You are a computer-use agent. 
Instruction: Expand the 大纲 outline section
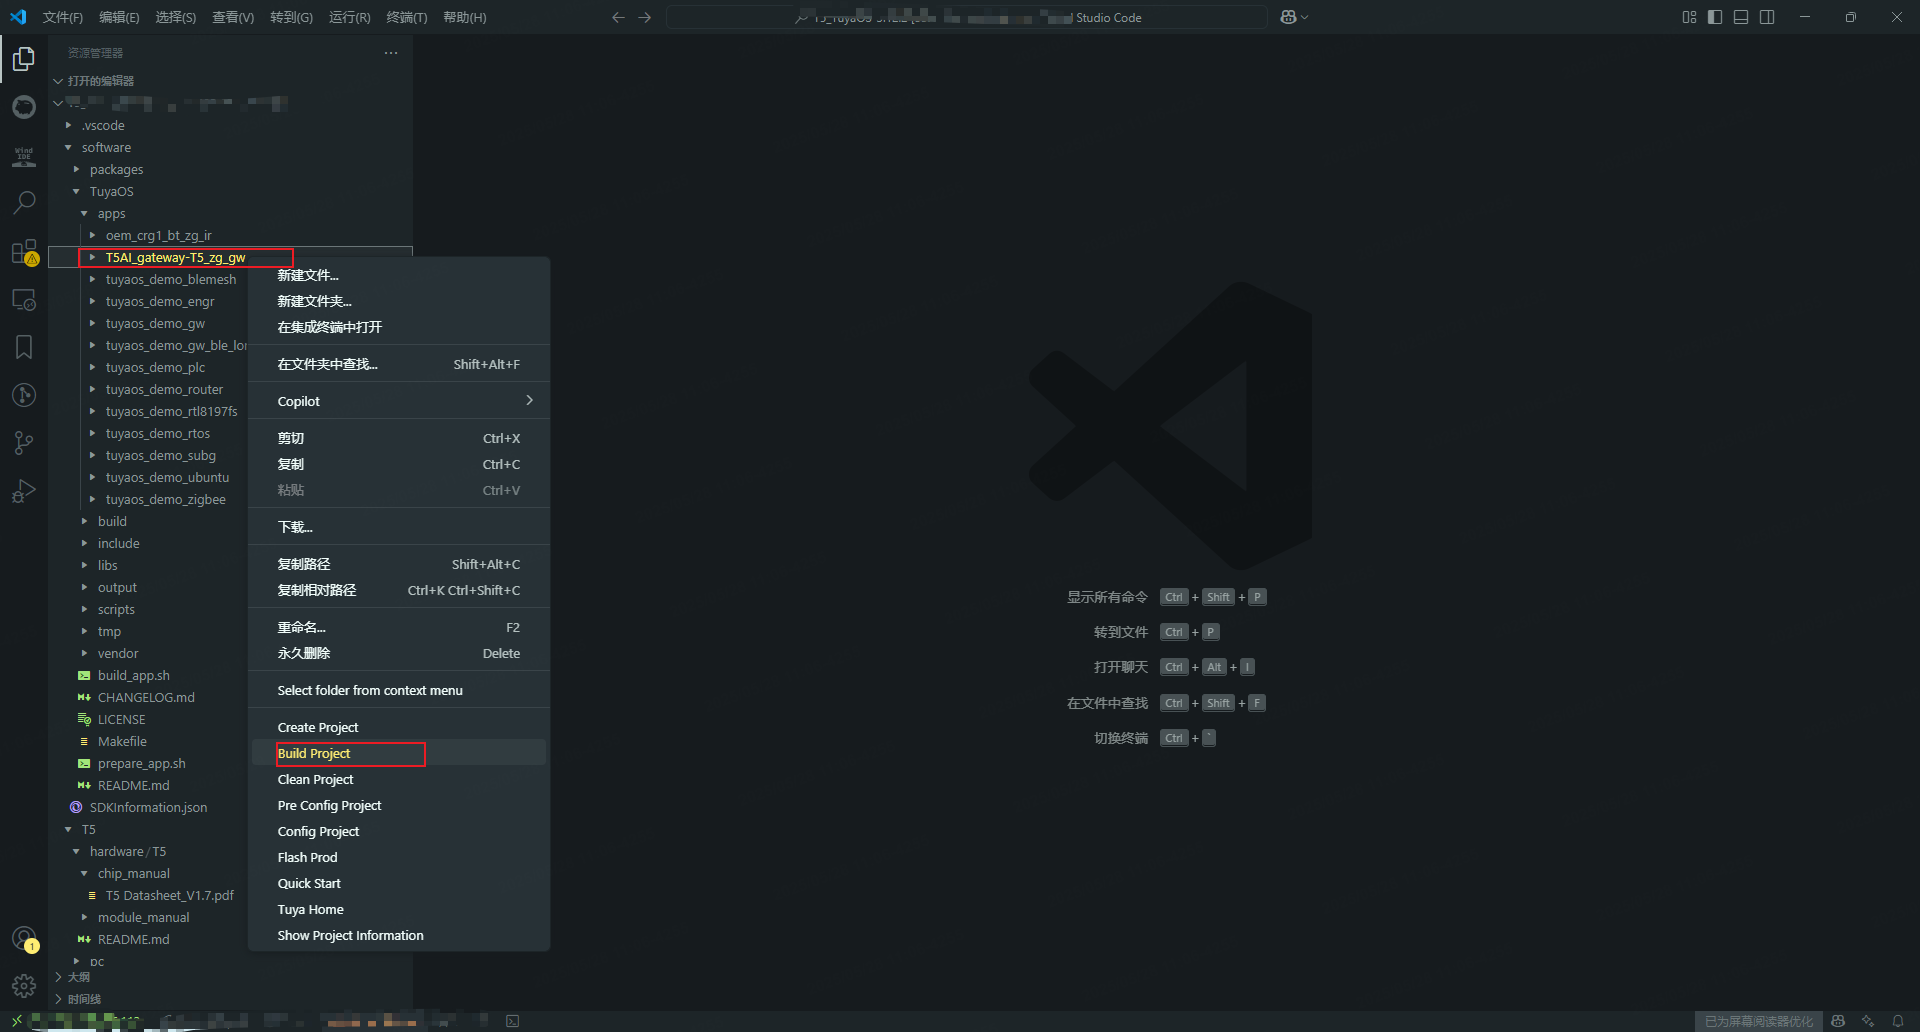point(58,977)
